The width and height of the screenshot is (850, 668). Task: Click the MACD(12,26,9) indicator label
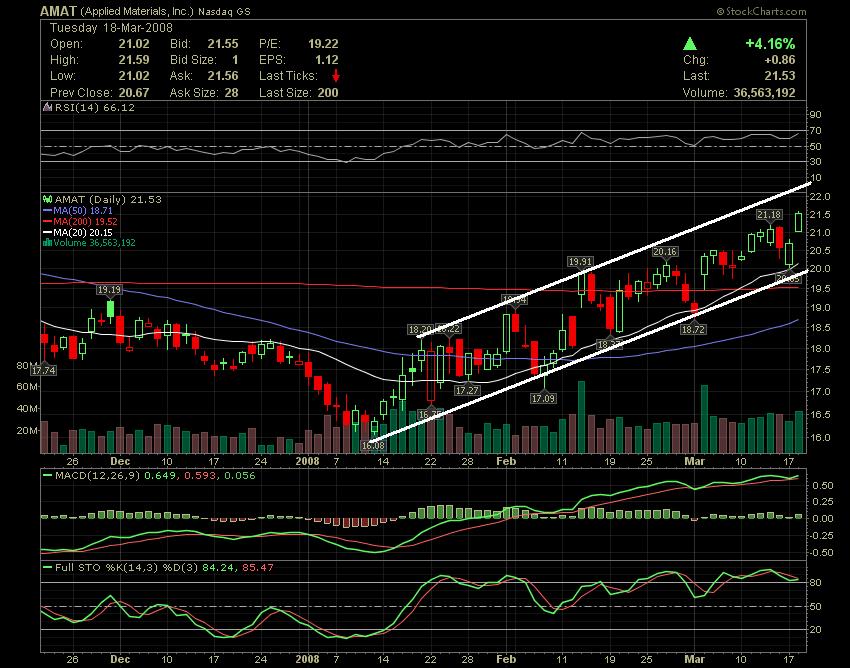click(98, 476)
